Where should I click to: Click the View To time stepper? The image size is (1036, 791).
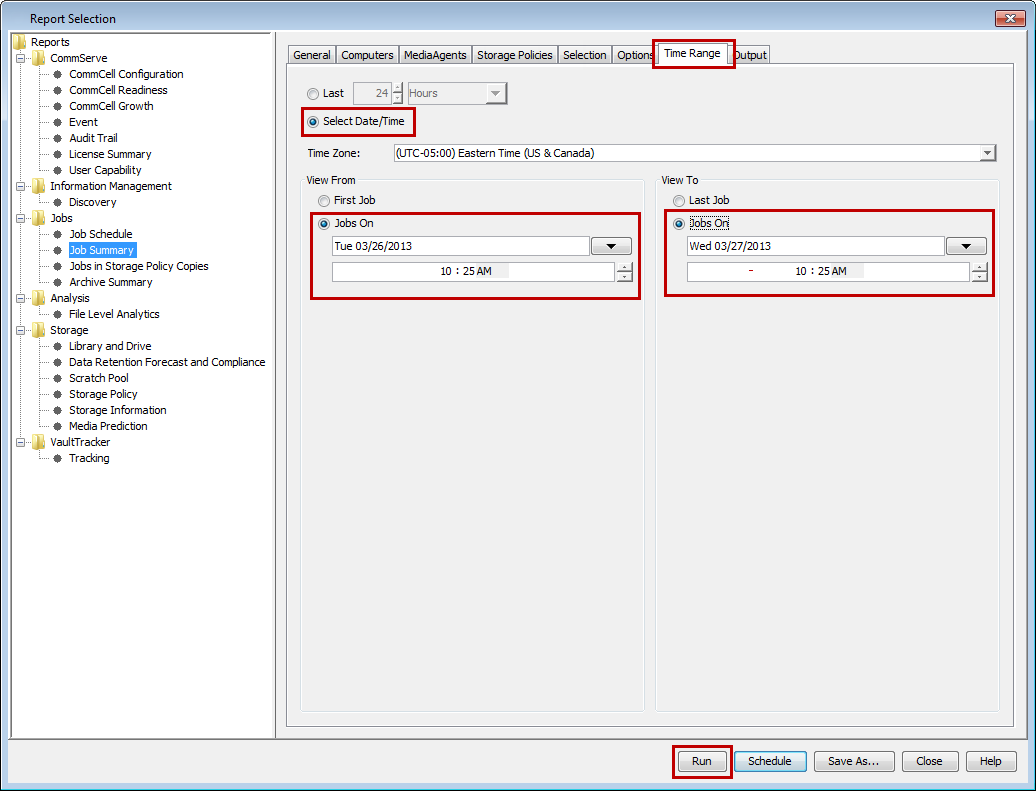point(979,272)
